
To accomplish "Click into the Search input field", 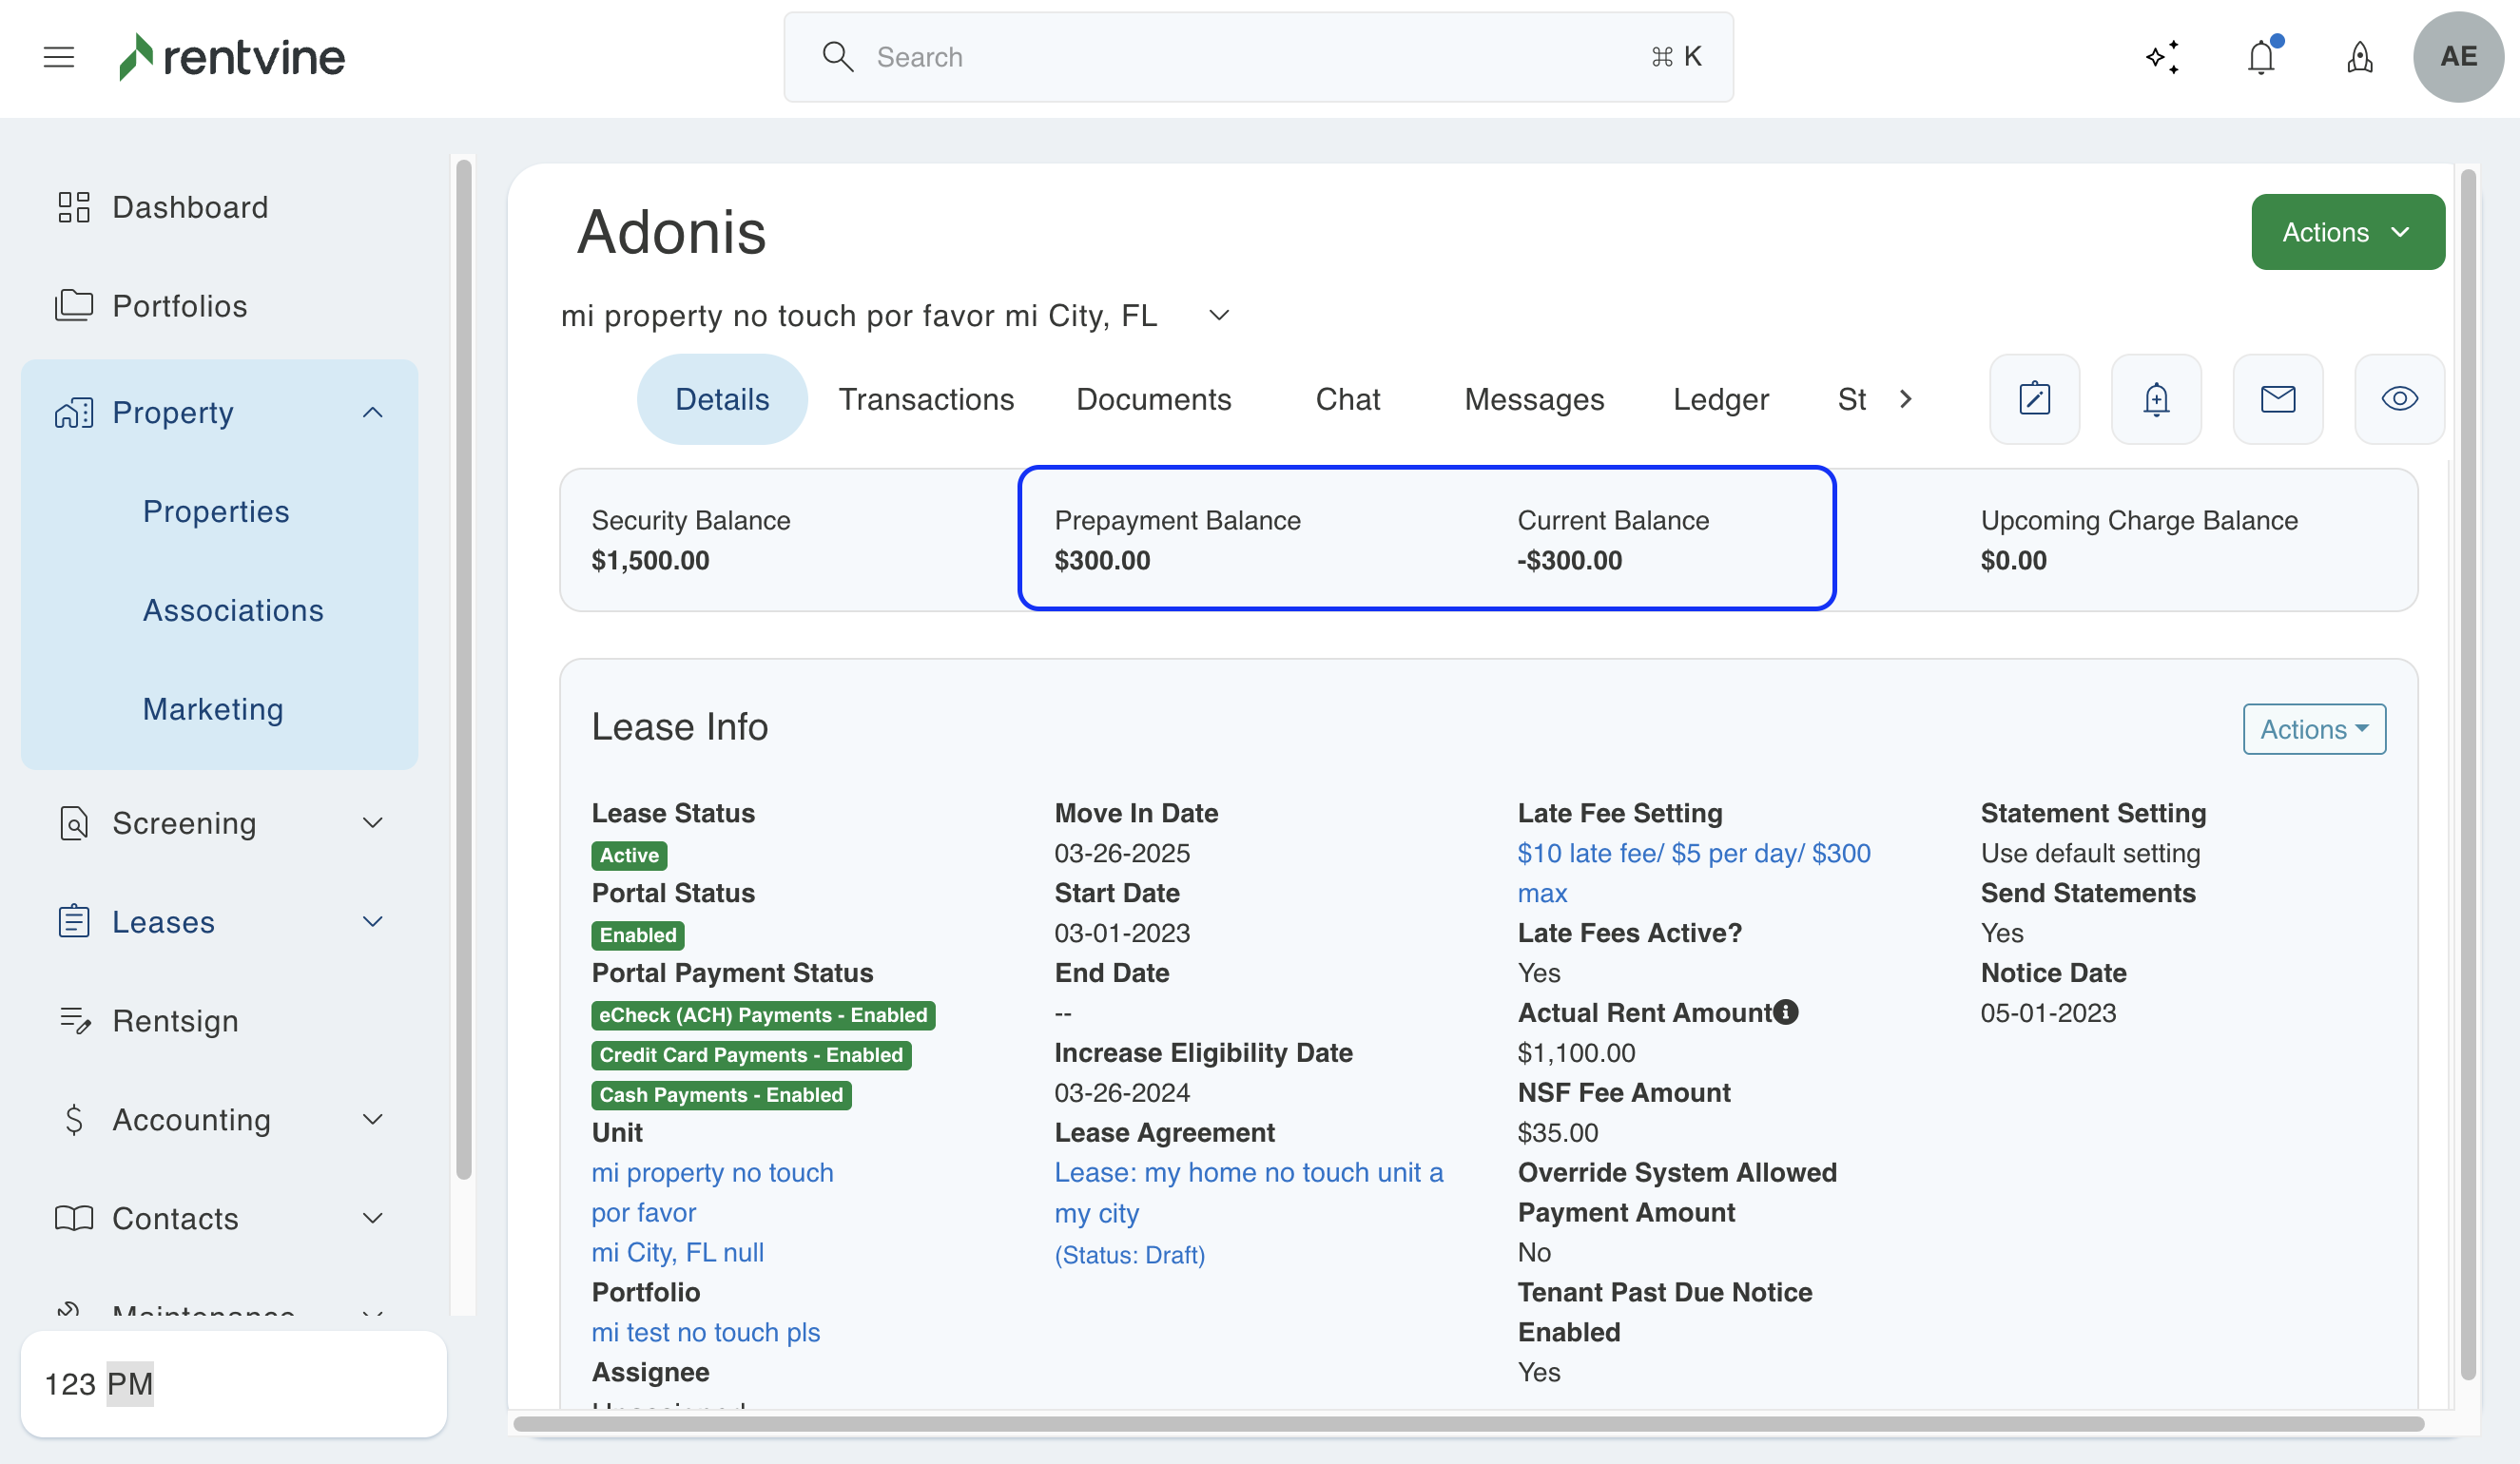I will pos(1256,57).
